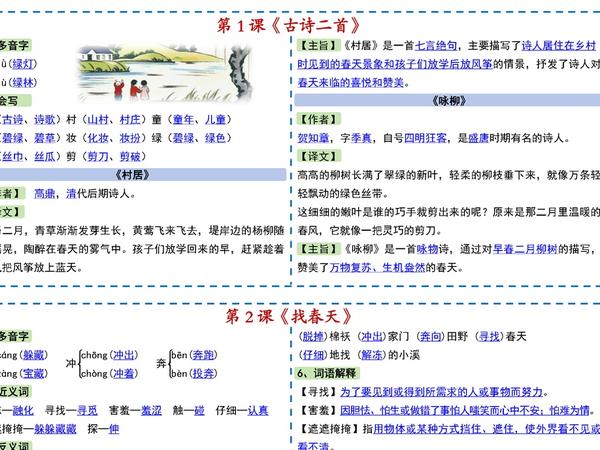Click the underlined synonym 羞涩

[152, 411]
